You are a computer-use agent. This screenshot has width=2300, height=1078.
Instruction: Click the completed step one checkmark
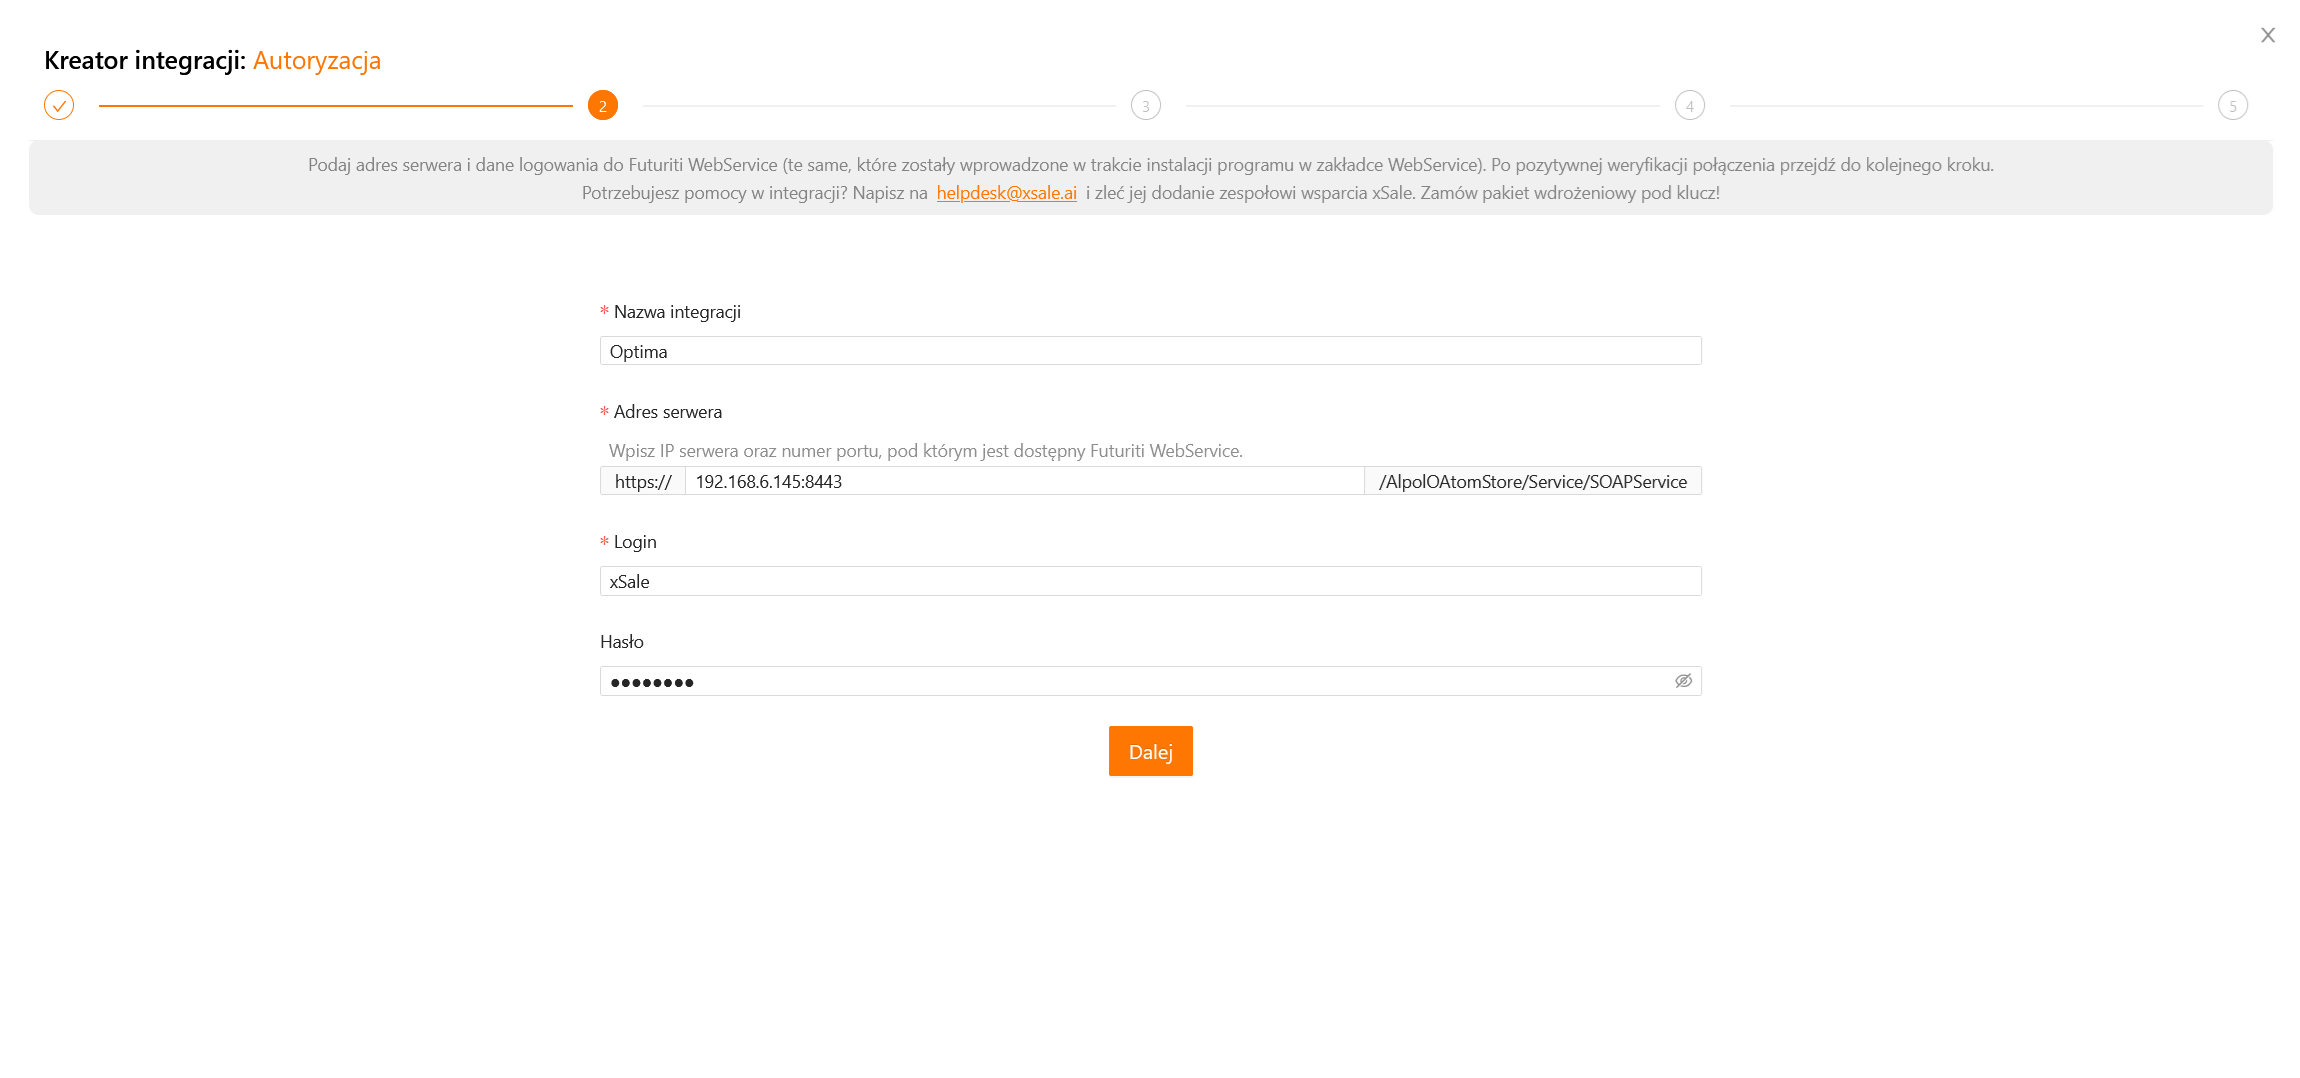coord(59,105)
